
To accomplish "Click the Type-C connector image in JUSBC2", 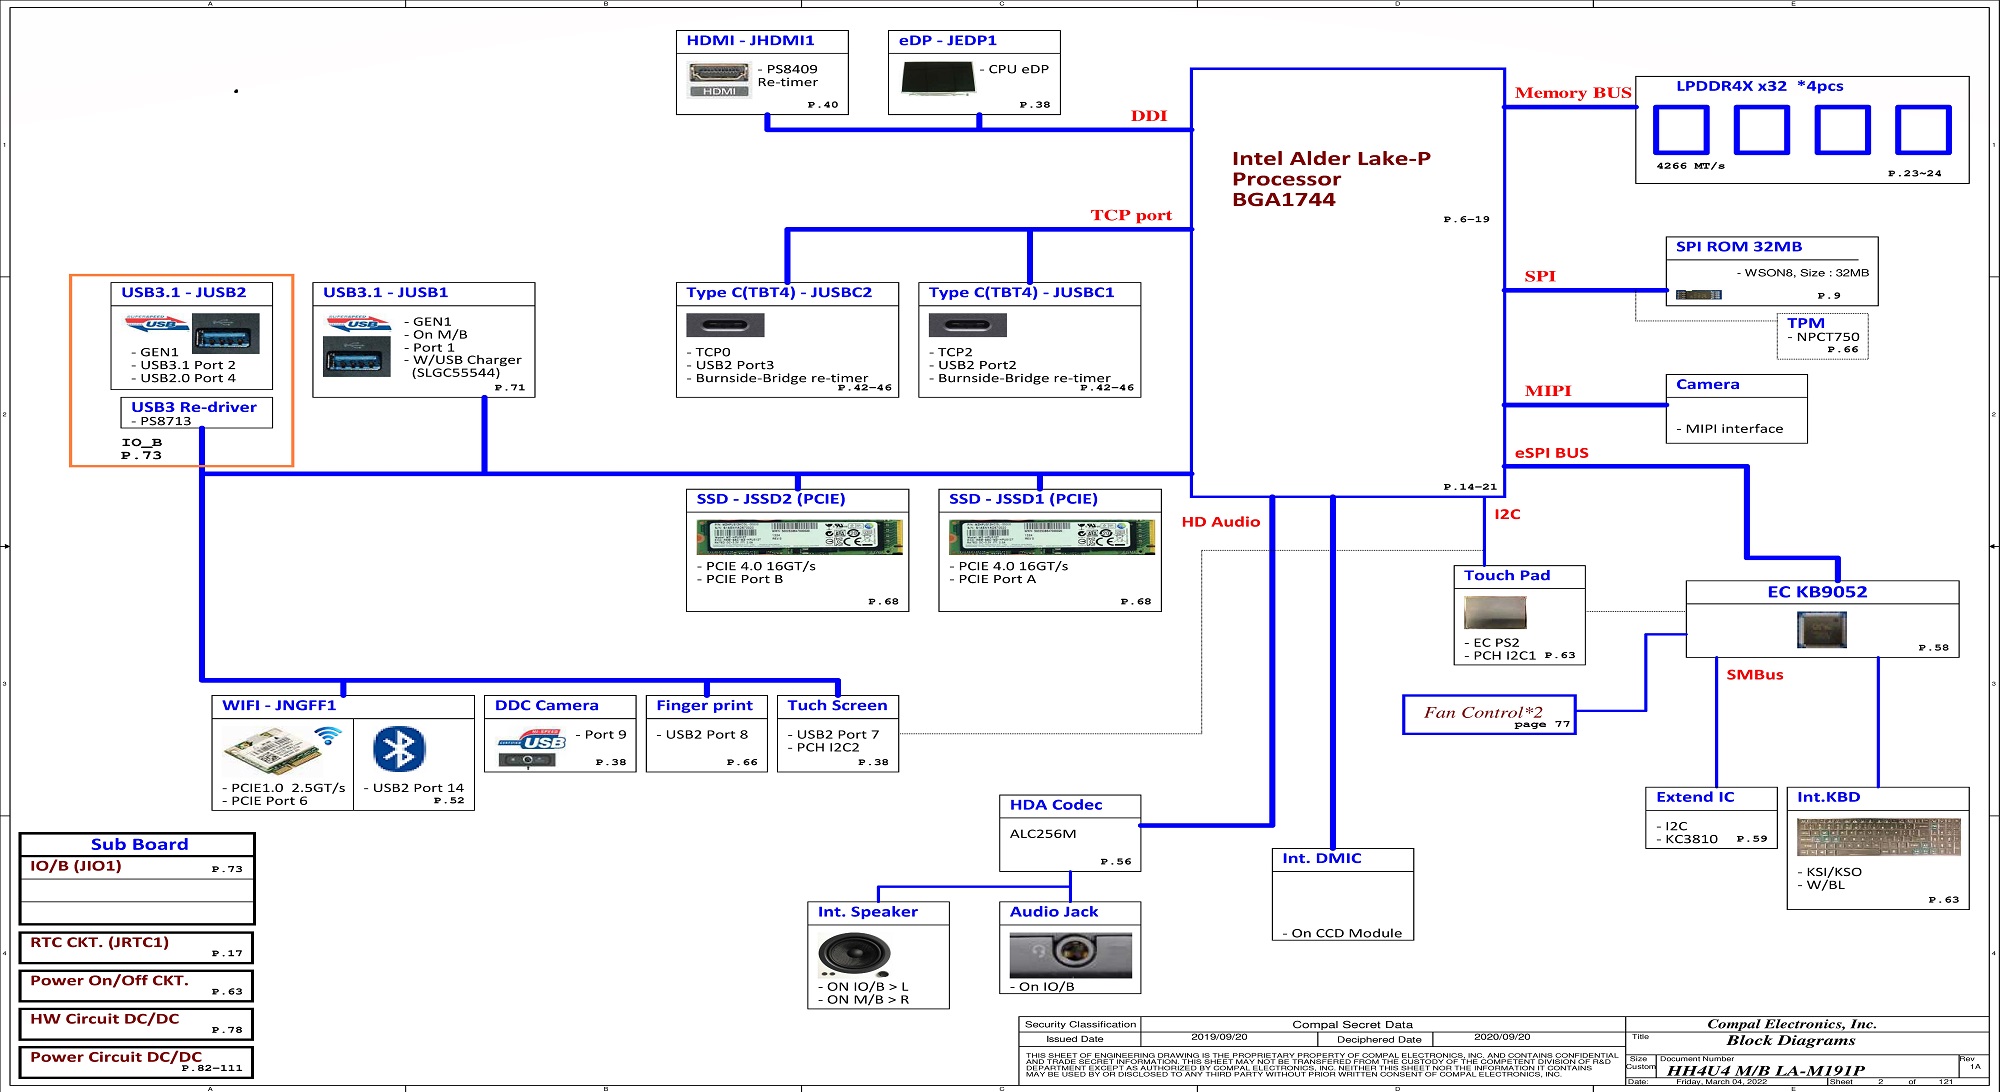I will click(x=725, y=325).
